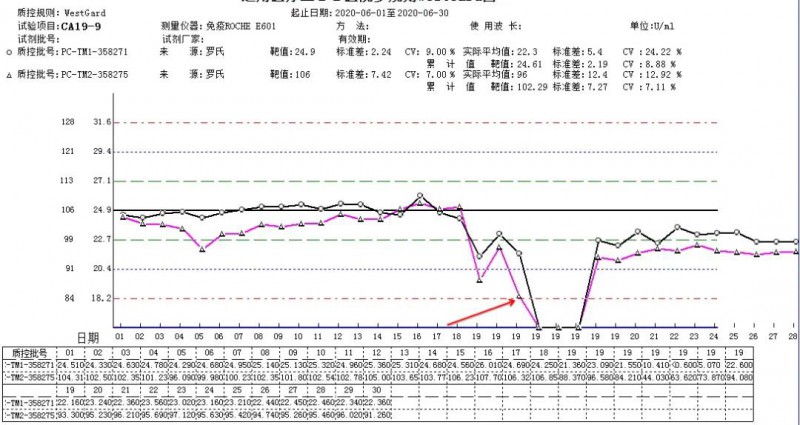Click the cumulative target '靶值:24.61'
800x425 pixels.
517,64
